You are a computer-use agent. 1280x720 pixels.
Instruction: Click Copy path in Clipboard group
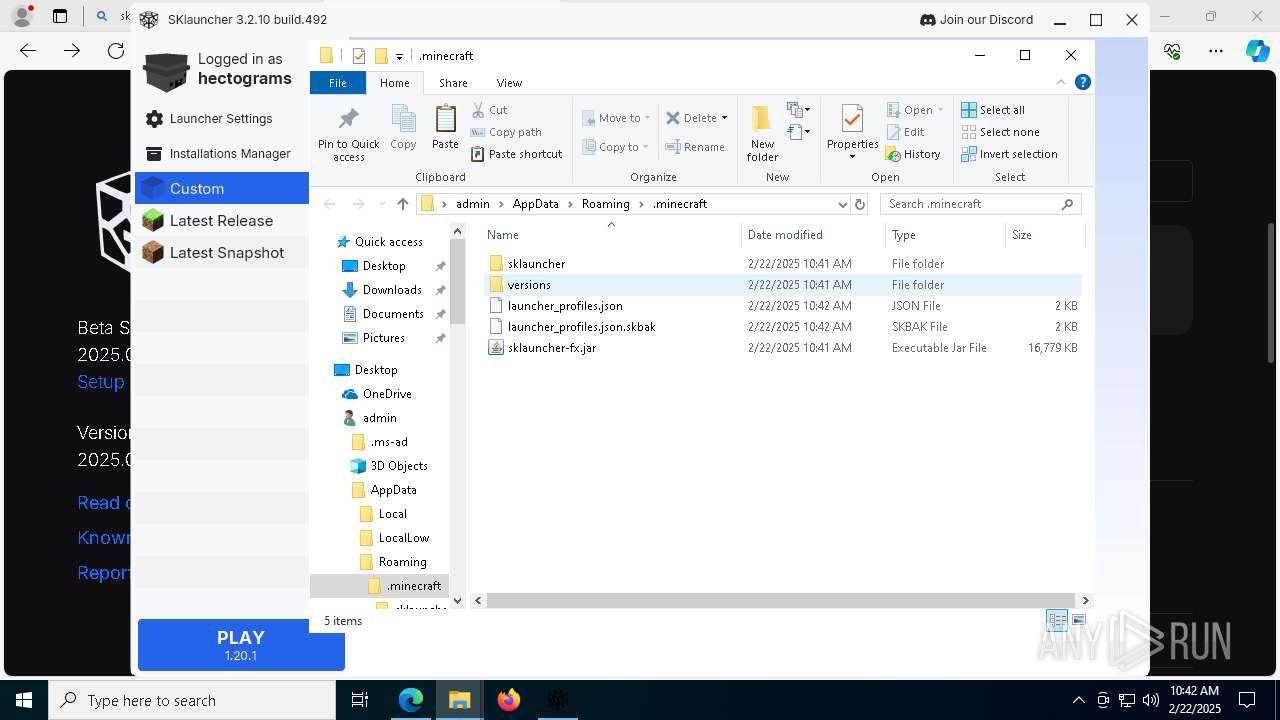[506, 132]
